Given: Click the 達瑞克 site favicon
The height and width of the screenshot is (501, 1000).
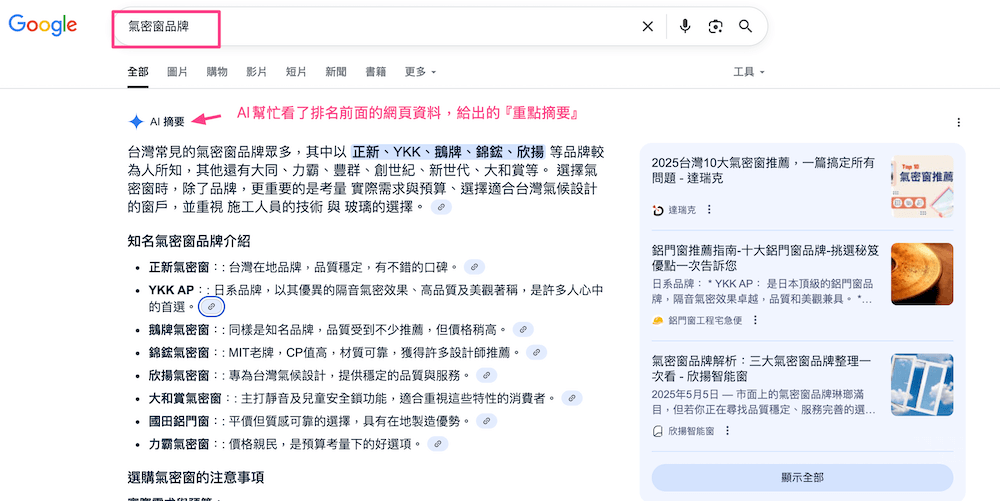Looking at the screenshot, I should (x=658, y=210).
